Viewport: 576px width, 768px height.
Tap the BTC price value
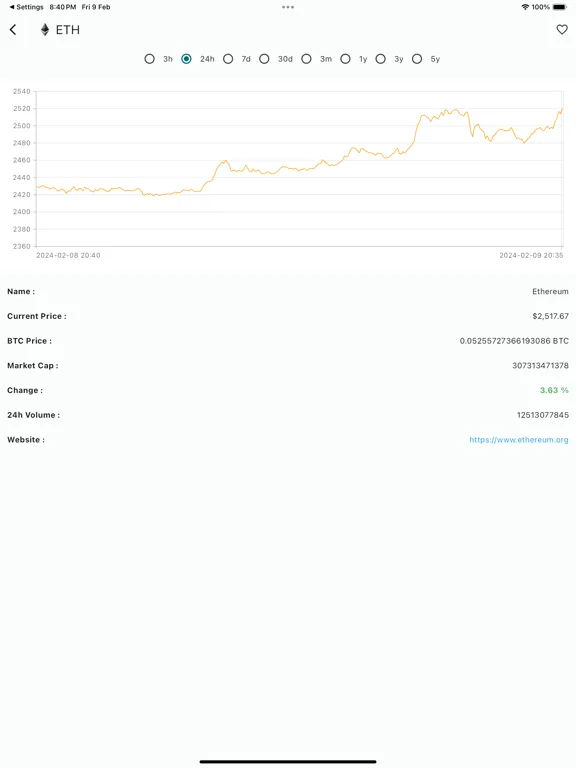tap(514, 341)
